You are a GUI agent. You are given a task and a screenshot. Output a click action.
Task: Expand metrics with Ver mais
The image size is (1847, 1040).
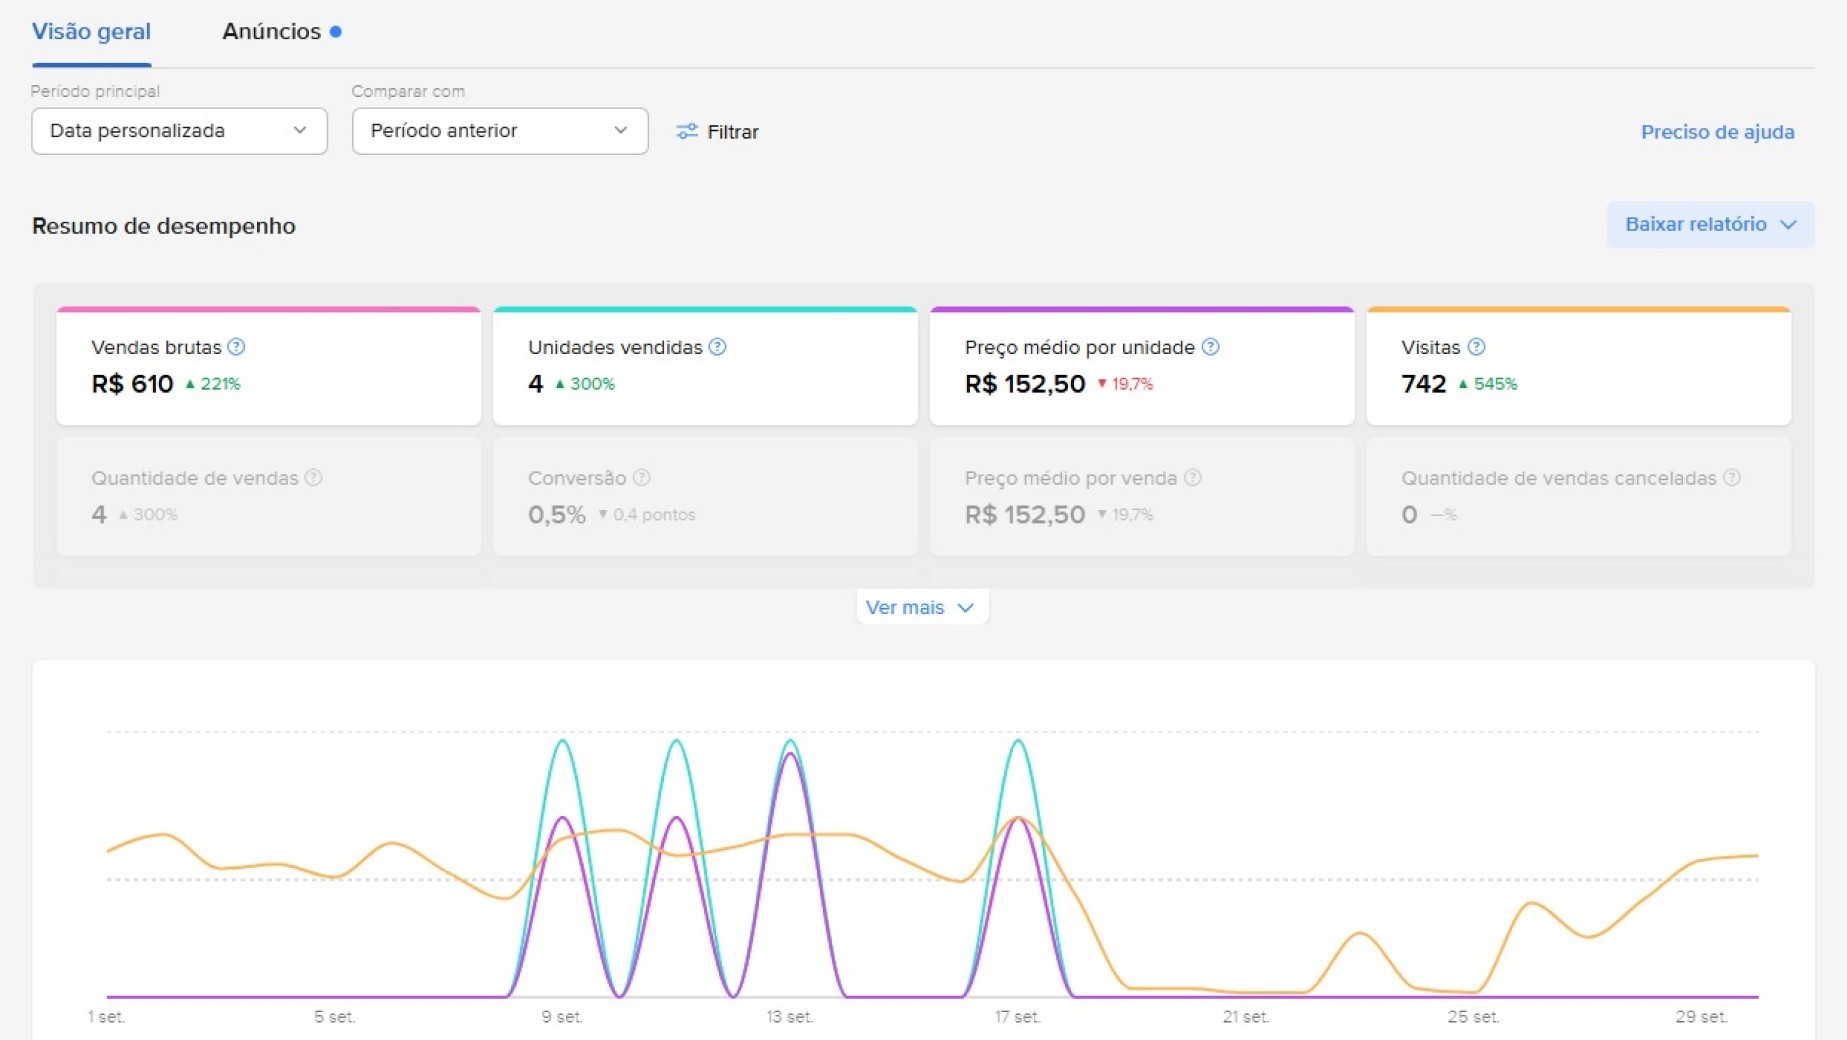pos(921,607)
